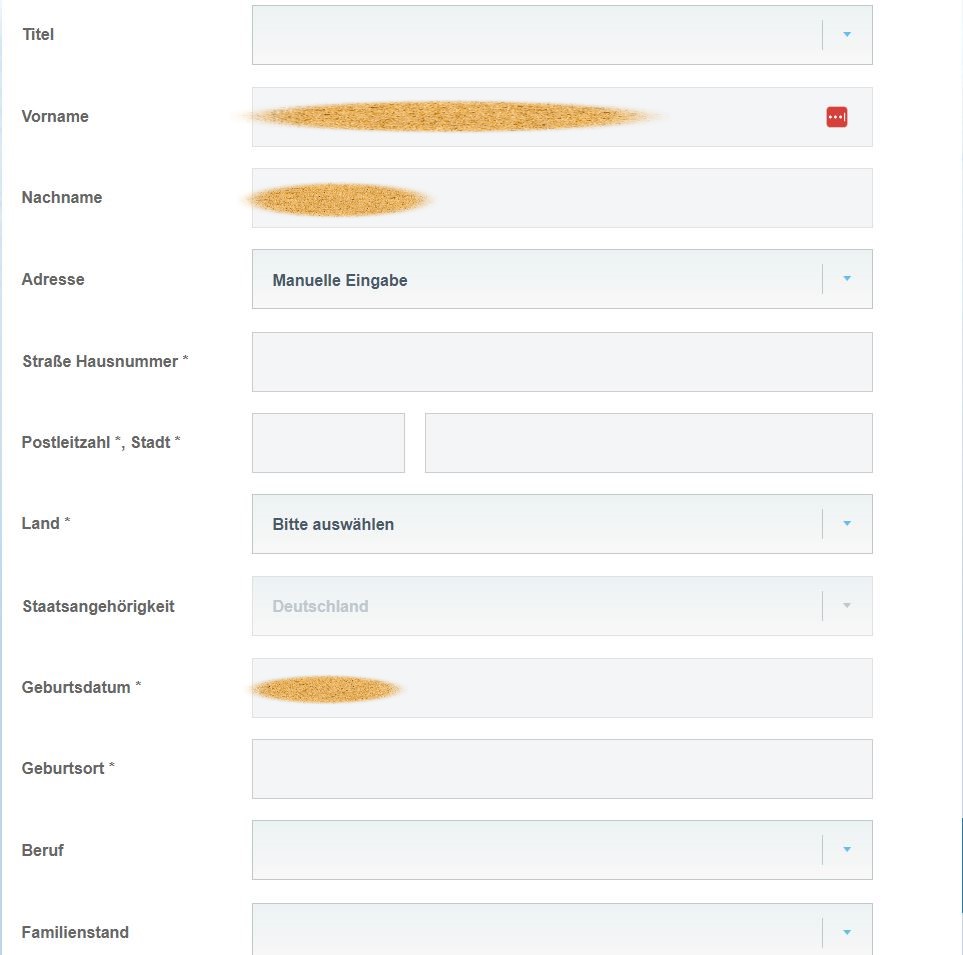Click the Adresse label text
Viewport: 963px width, 955px height.
[x=53, y=279]
